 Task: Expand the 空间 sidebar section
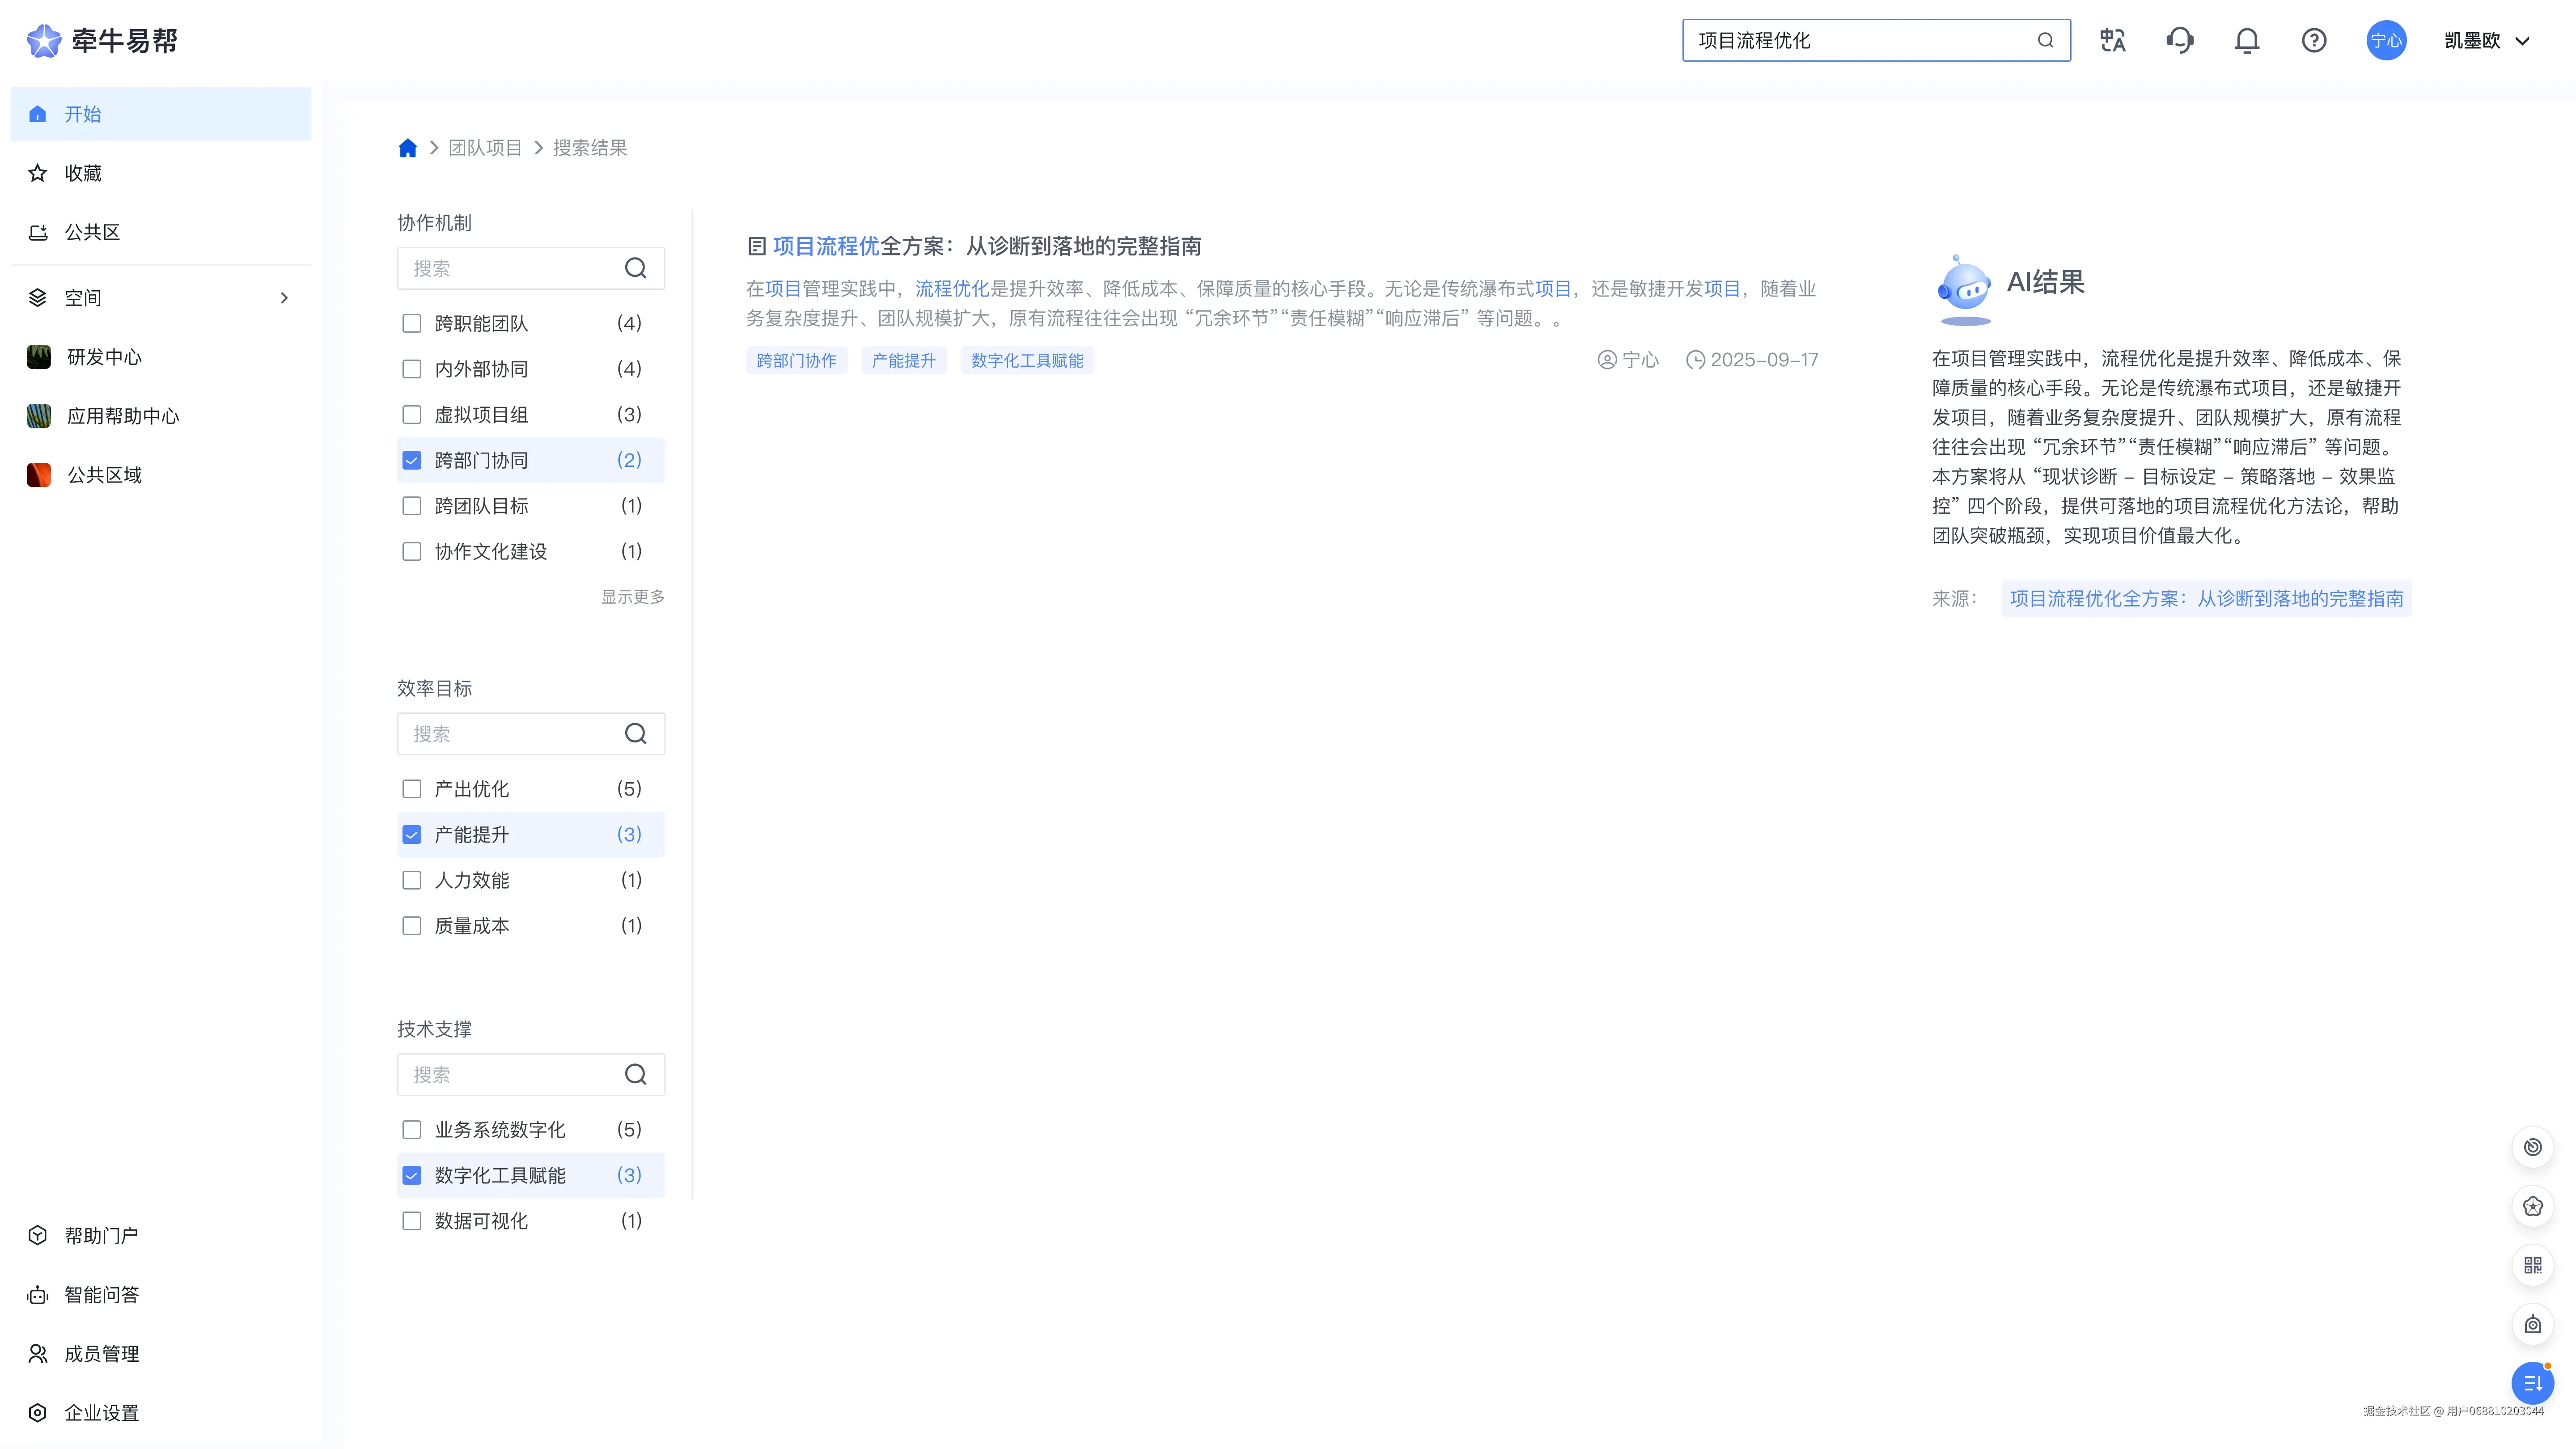(284, 298)
